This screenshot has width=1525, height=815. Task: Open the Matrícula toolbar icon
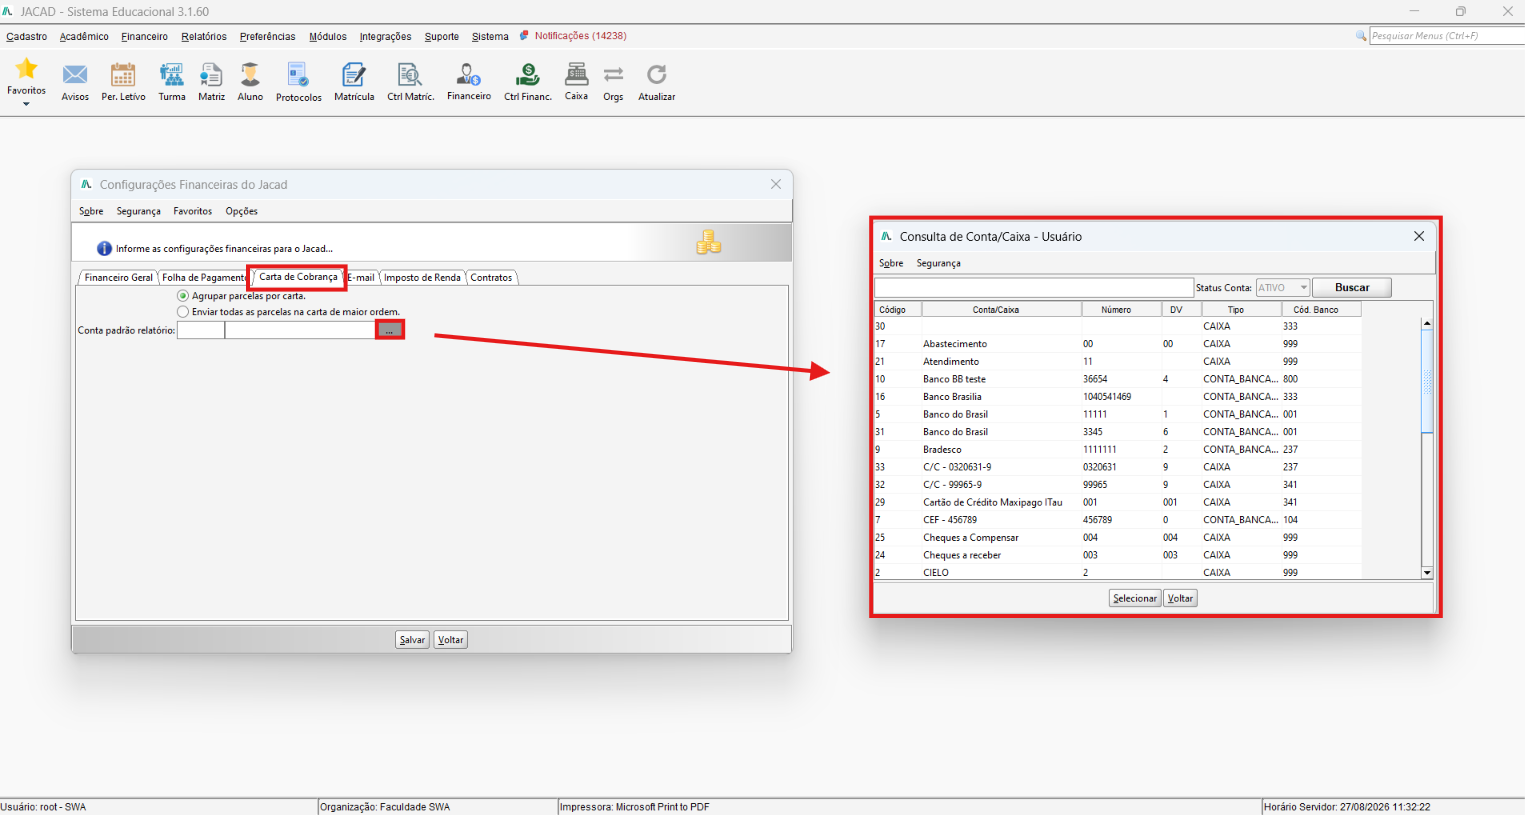click(x=354, y=75)
